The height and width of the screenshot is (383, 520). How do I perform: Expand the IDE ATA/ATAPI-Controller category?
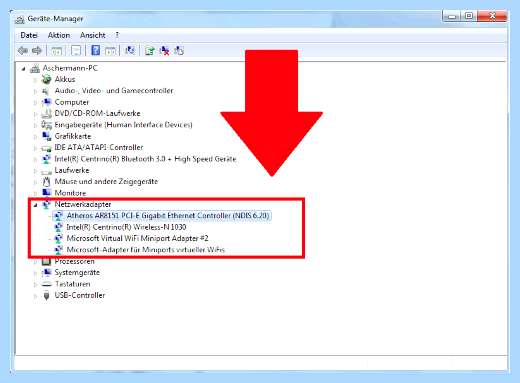[35, 148]
